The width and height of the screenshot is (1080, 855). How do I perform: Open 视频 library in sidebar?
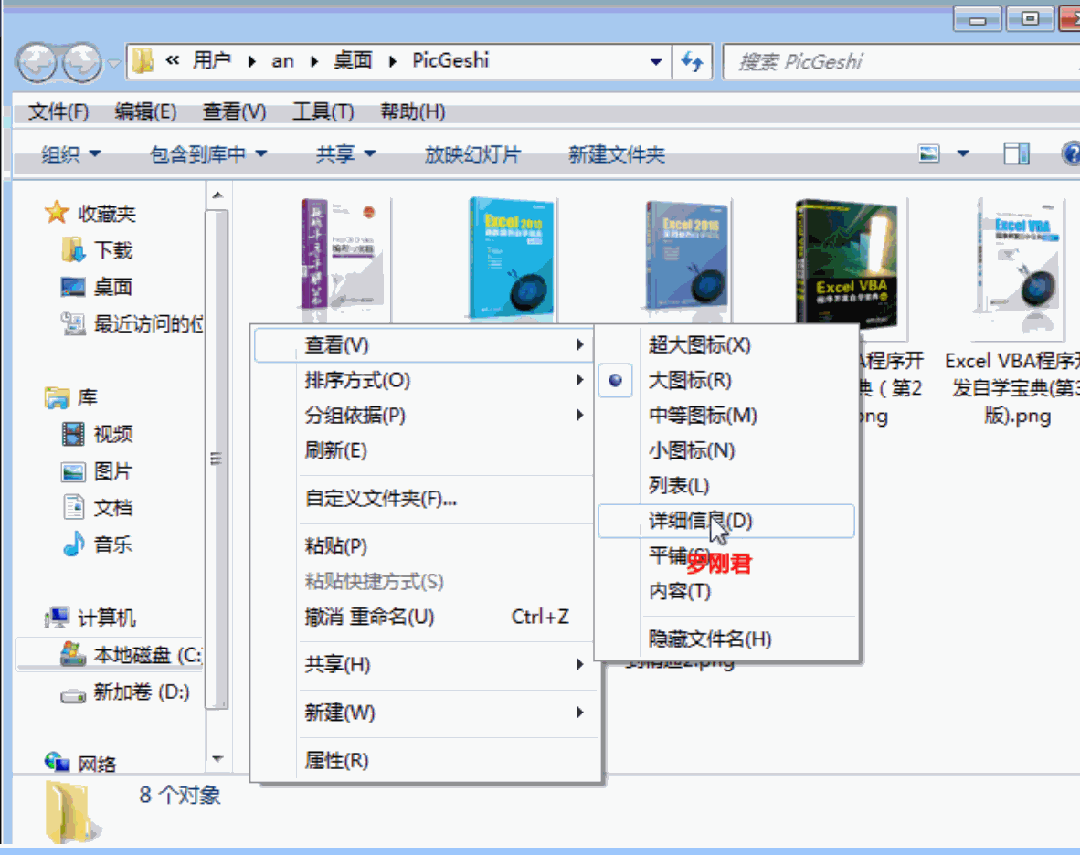click(x=96, y=434)
